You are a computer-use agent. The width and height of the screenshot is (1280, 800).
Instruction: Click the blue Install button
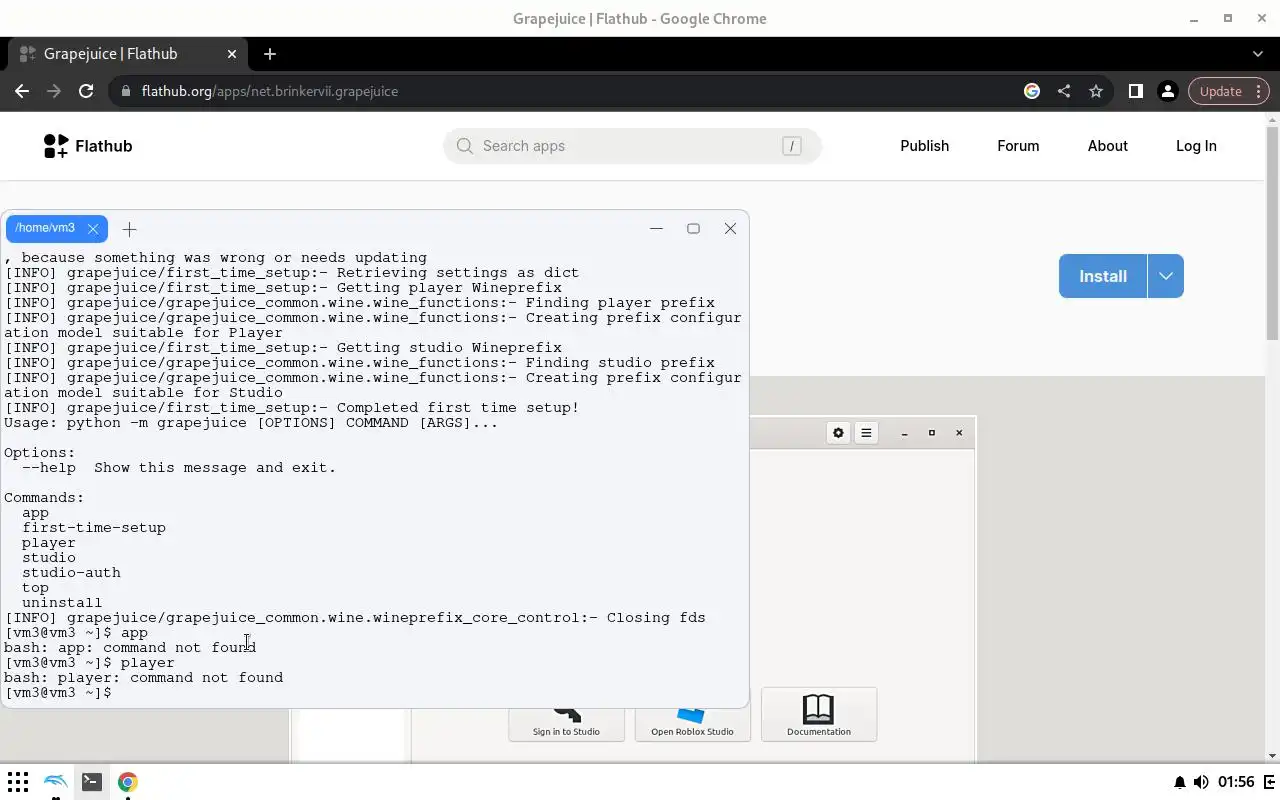(1103, 276)
